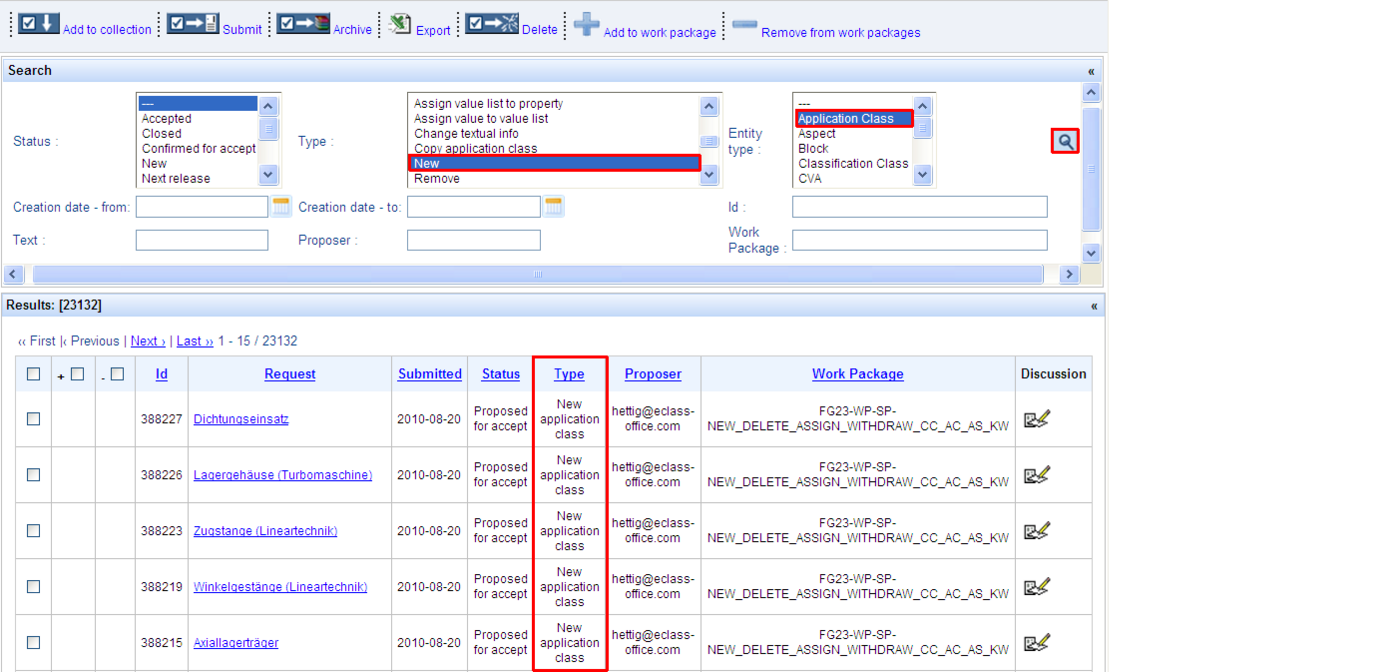Viewport: 1400px width, 672px height.
Task: Go to the Next results page
Action: tap(148, 341)
